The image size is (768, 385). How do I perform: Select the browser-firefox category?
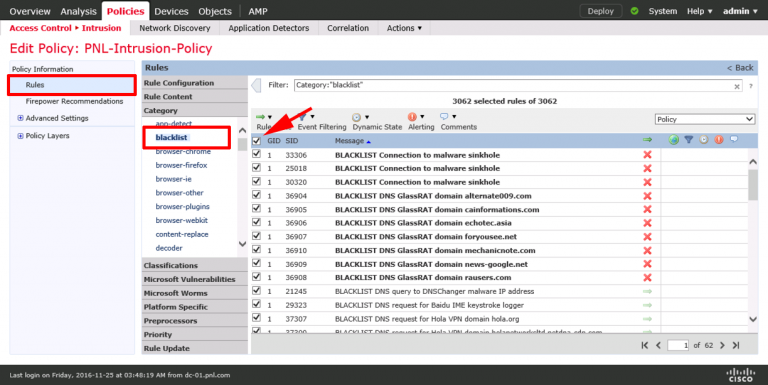181,165
